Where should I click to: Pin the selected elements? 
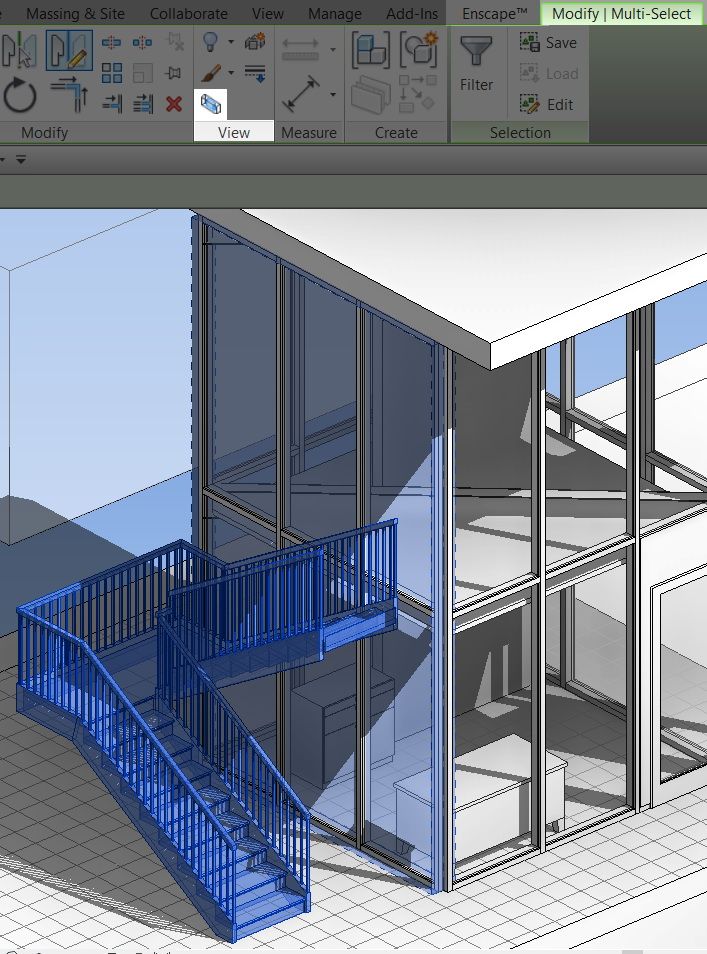[174, 73]
